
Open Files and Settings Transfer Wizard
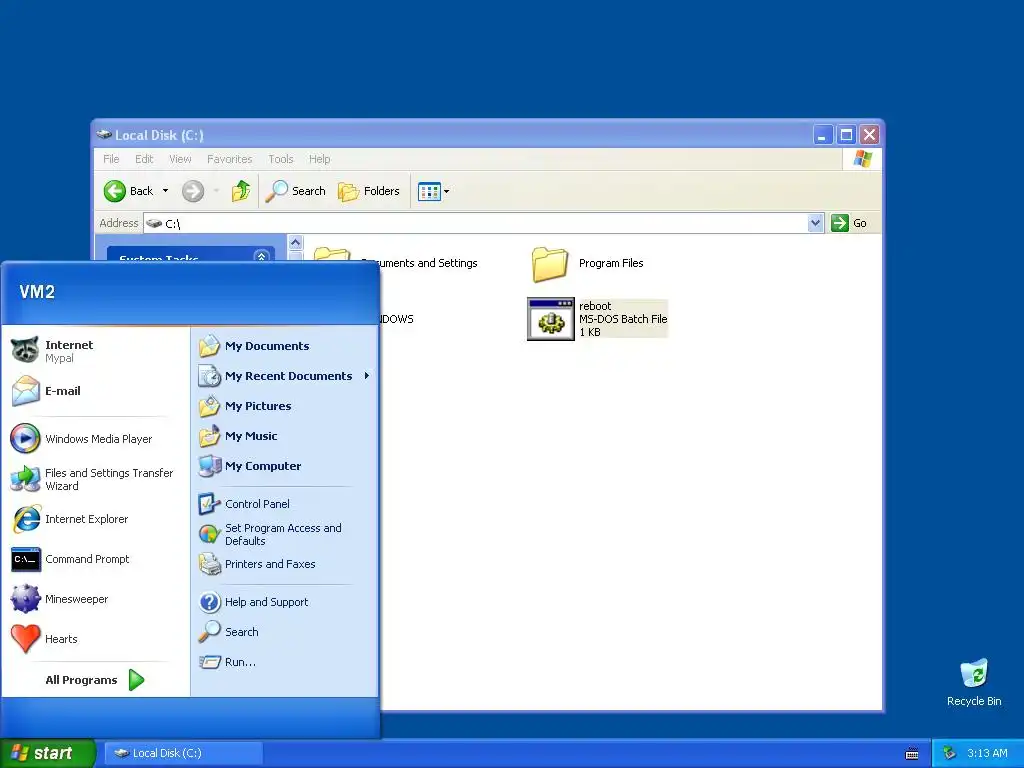click(95, 479)
